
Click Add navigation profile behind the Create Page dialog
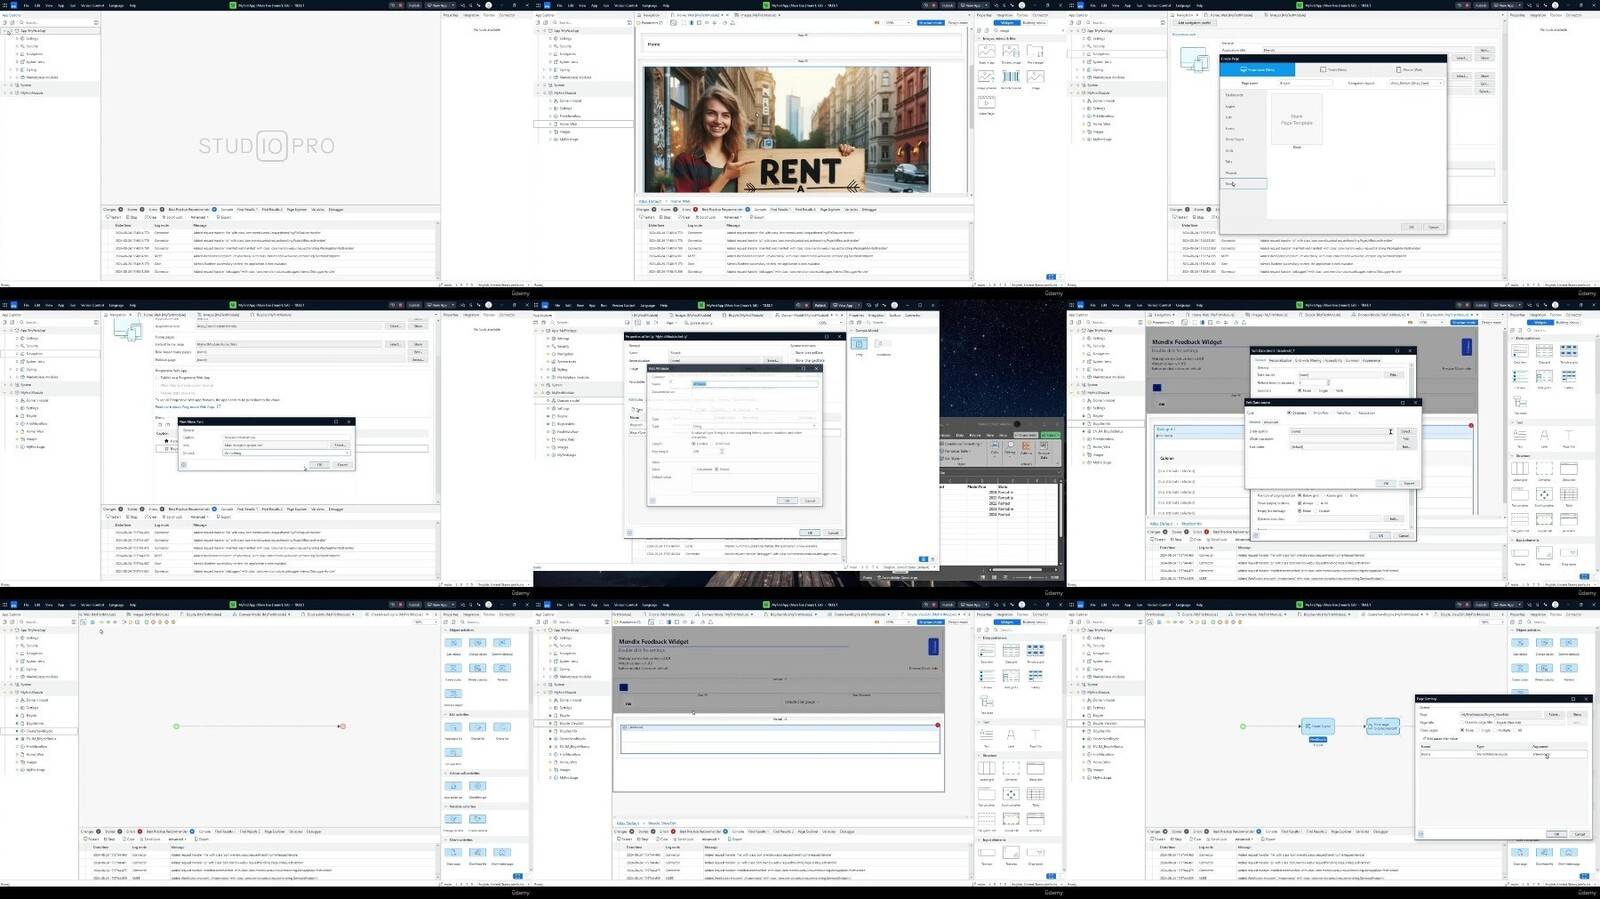1194,22
